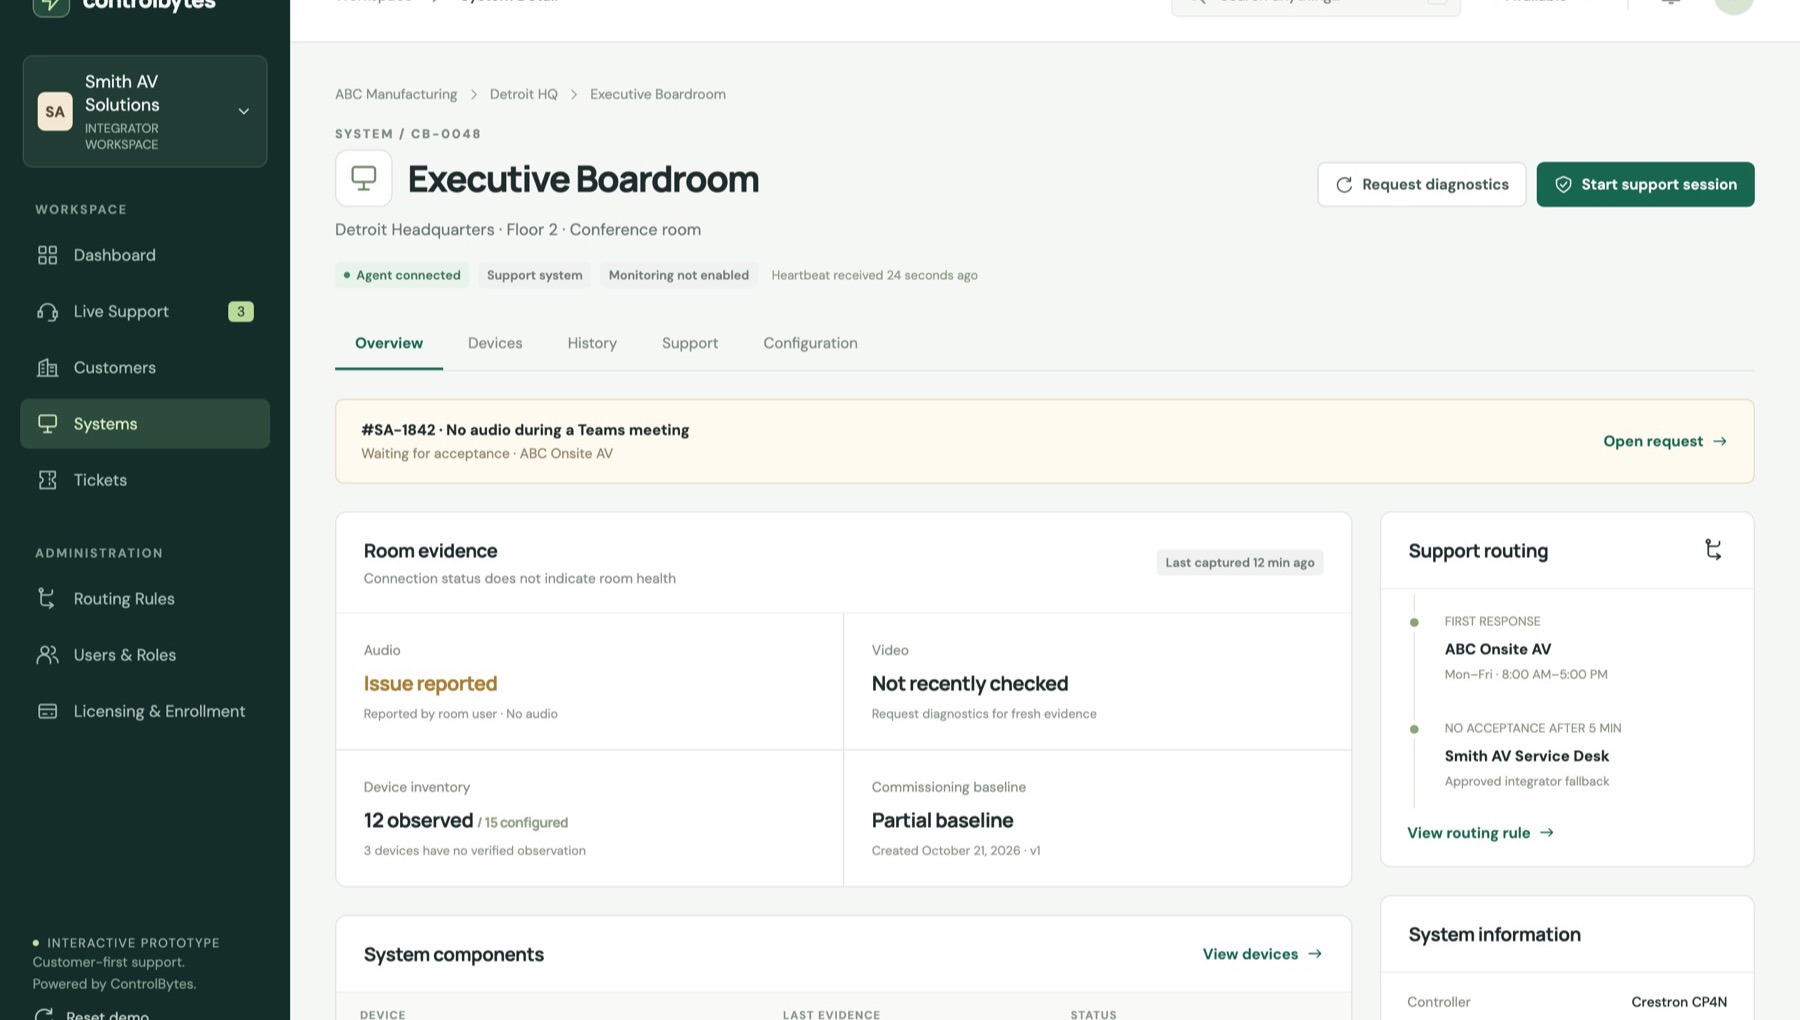Click the Monitoring not enabled badge
The height and width of the screenshot is (1020, 1800).
coord(679,275)
